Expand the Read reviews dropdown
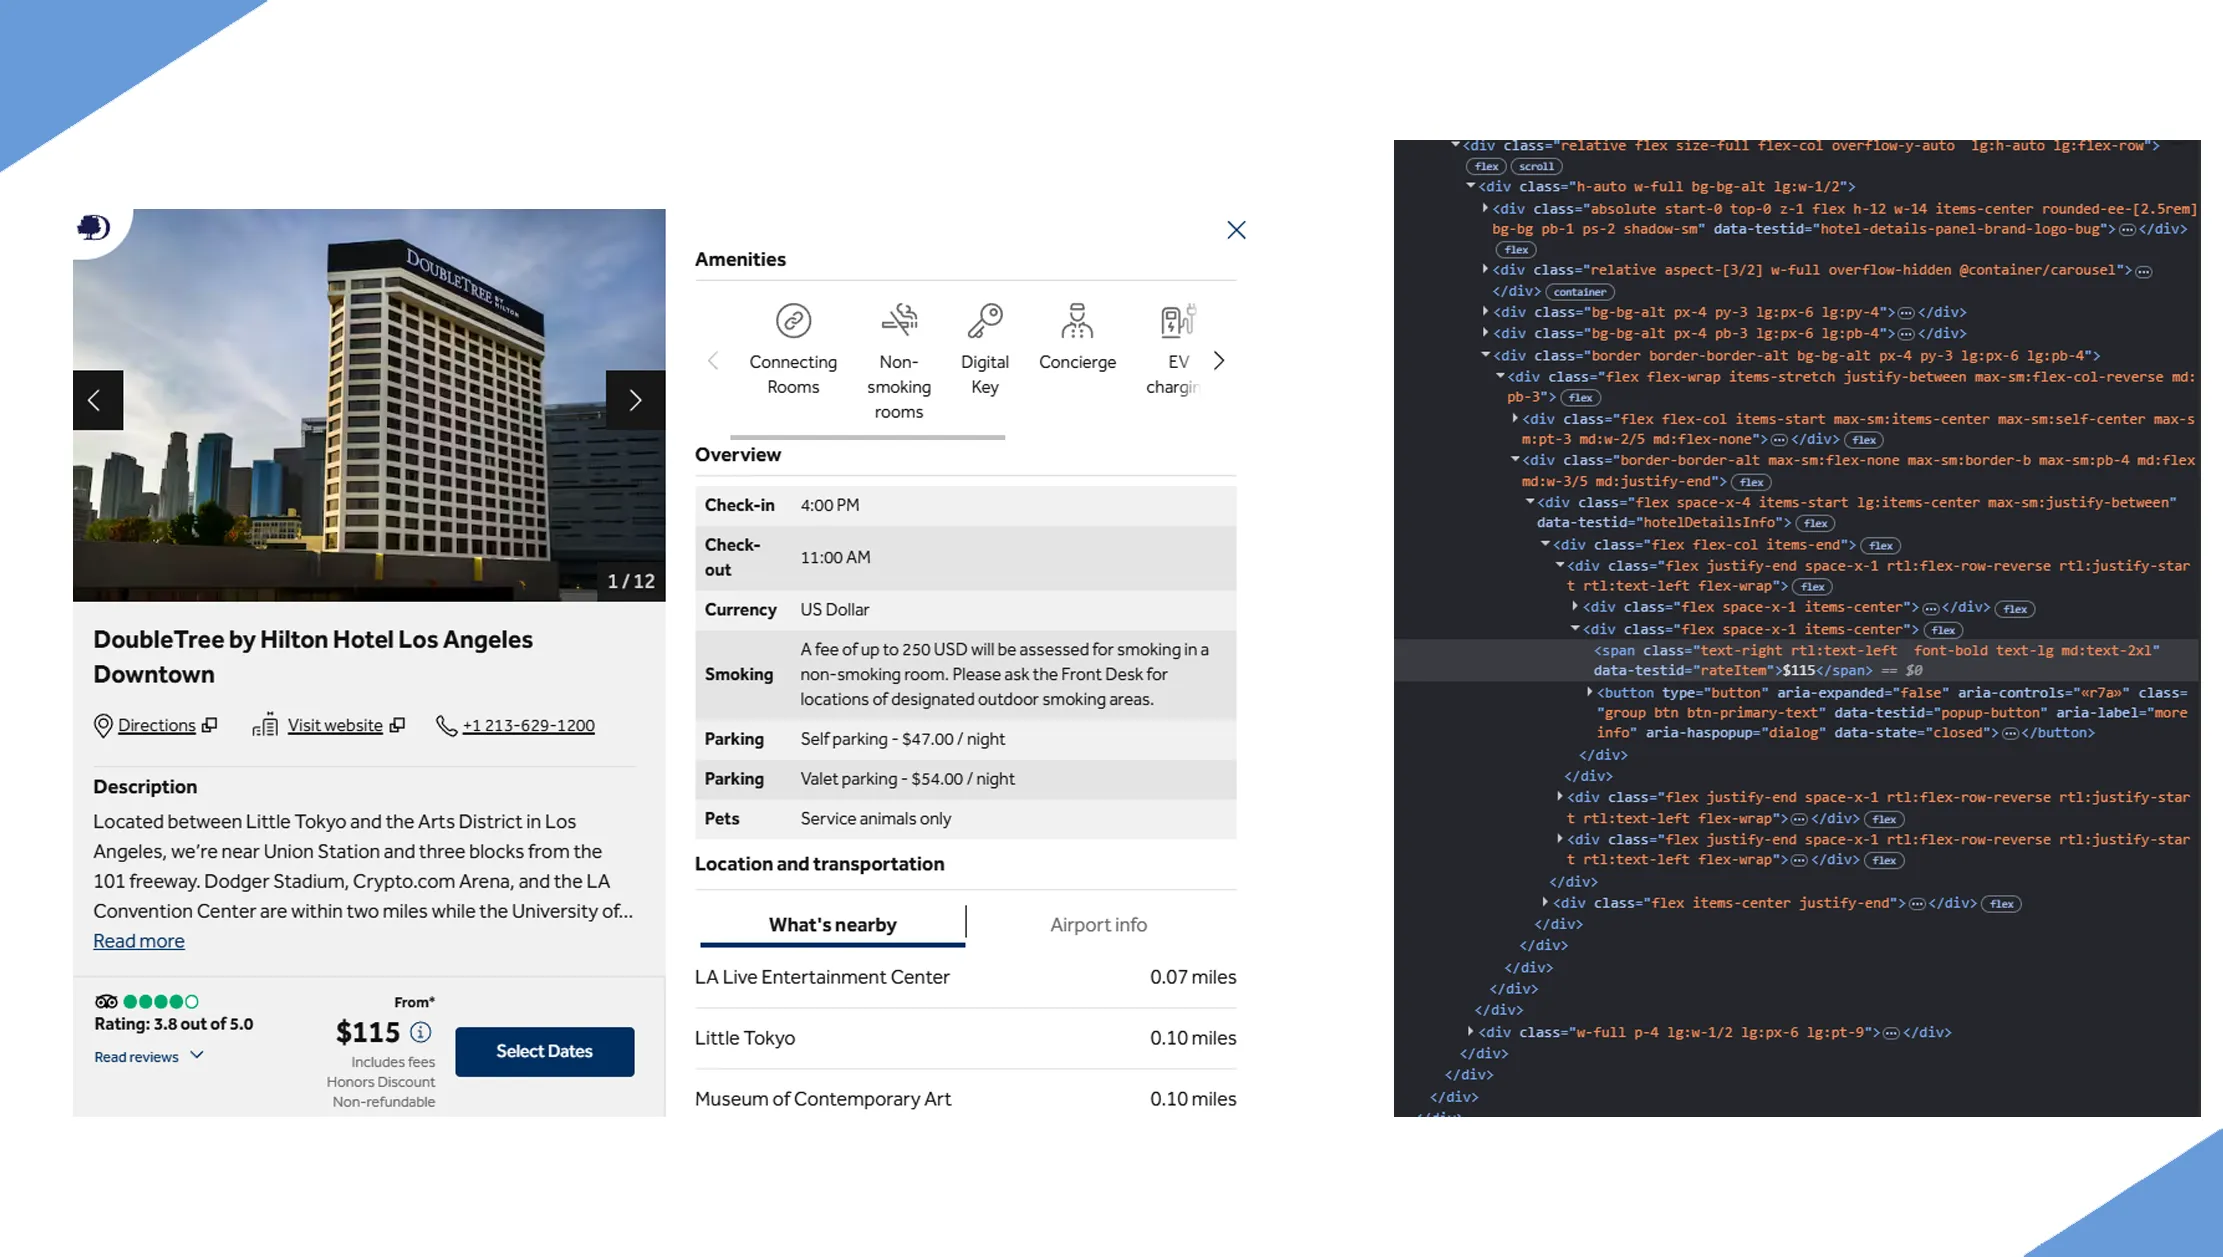 pyautogui.click(x=148, y=1056)
